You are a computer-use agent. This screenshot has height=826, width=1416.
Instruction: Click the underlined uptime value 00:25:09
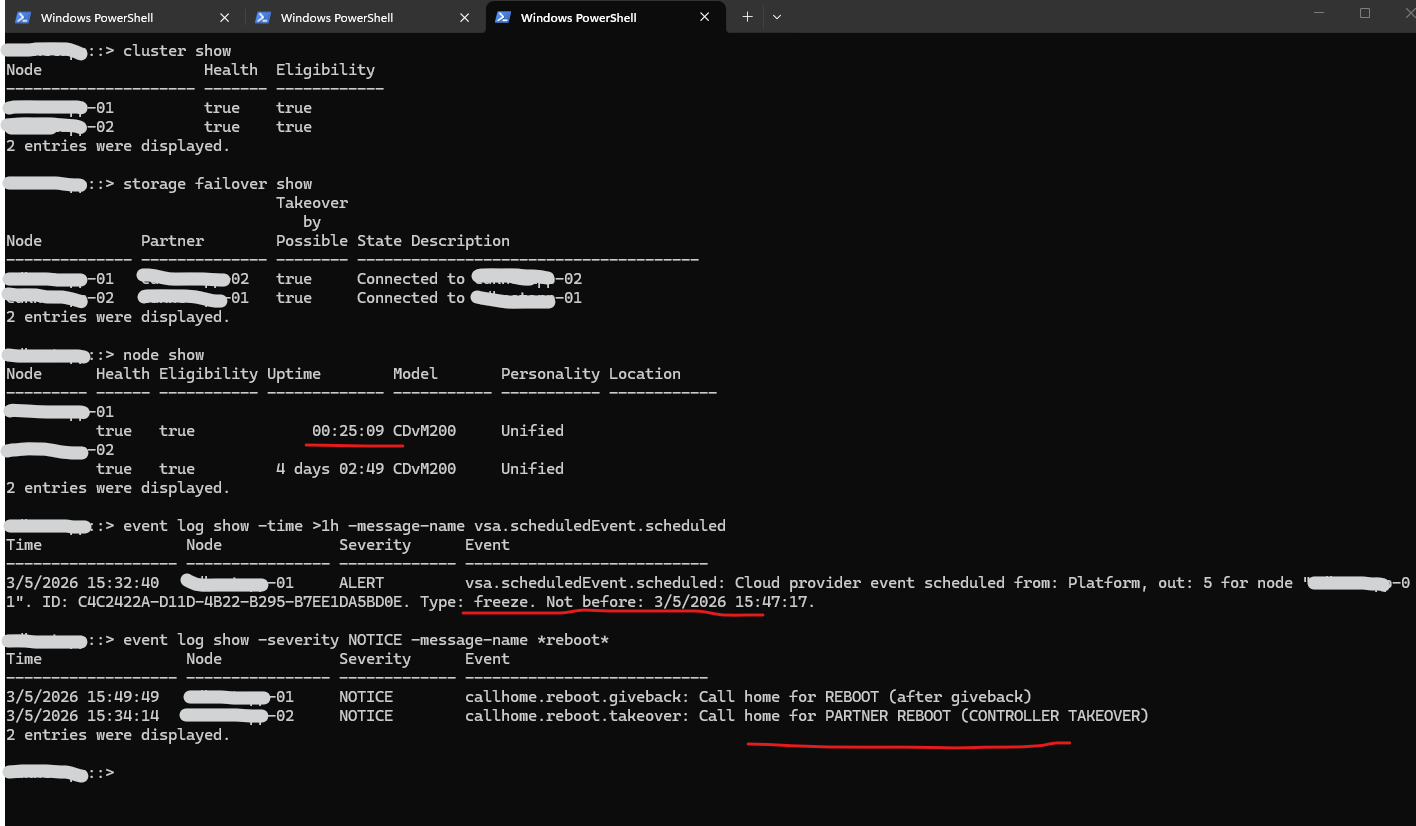click(x=347, y=431)
